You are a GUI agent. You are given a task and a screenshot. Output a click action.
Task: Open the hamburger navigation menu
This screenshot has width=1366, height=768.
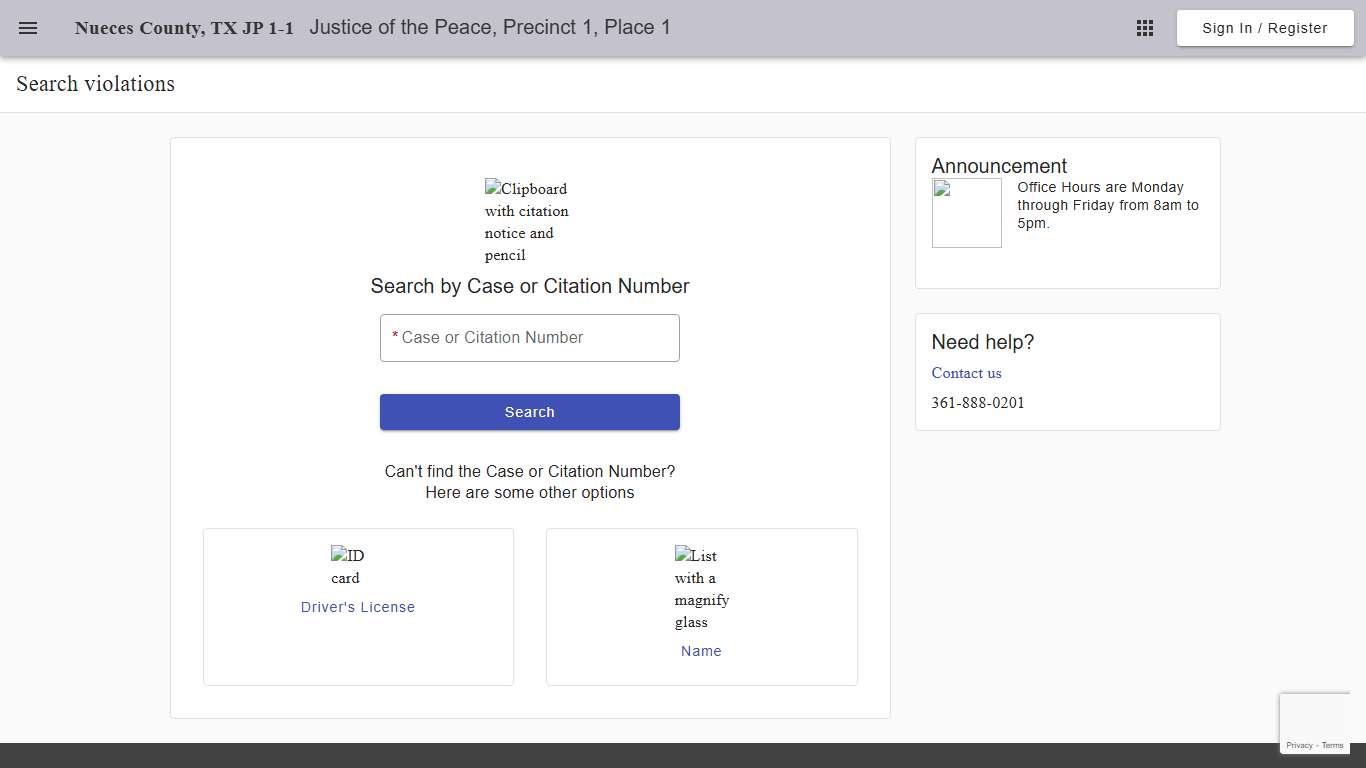[x=27, y=28]
